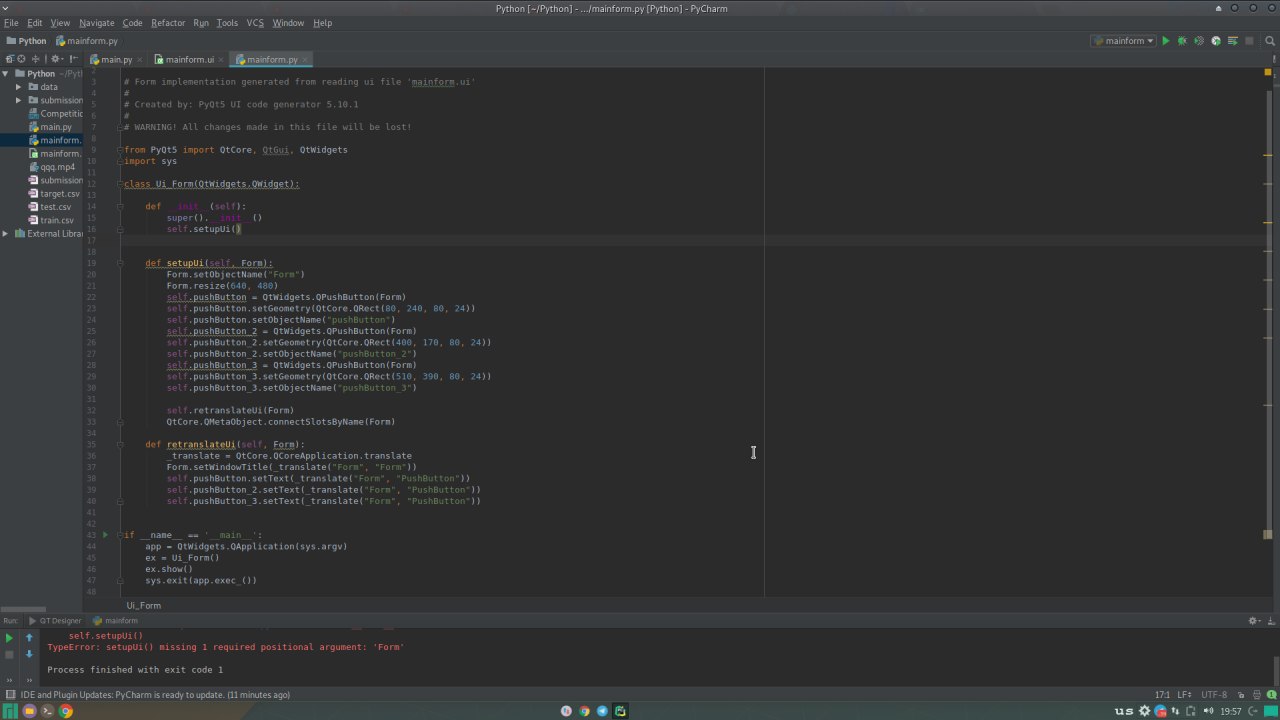This screenshot has height=720, width=1280.
Task: Run the mainform configuration with green play icon
Action: (1165, 41)
